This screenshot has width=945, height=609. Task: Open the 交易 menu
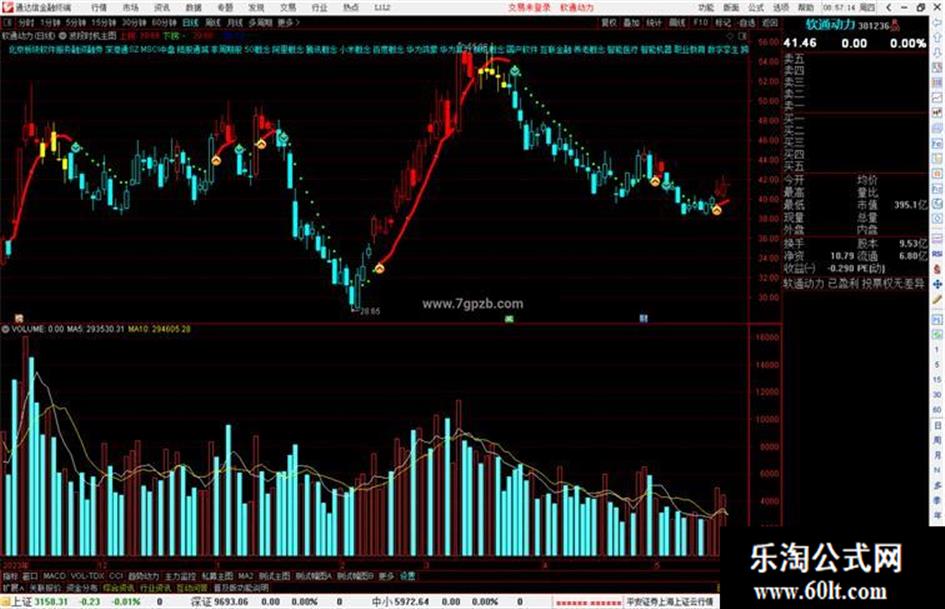click(x=288, y=8)
